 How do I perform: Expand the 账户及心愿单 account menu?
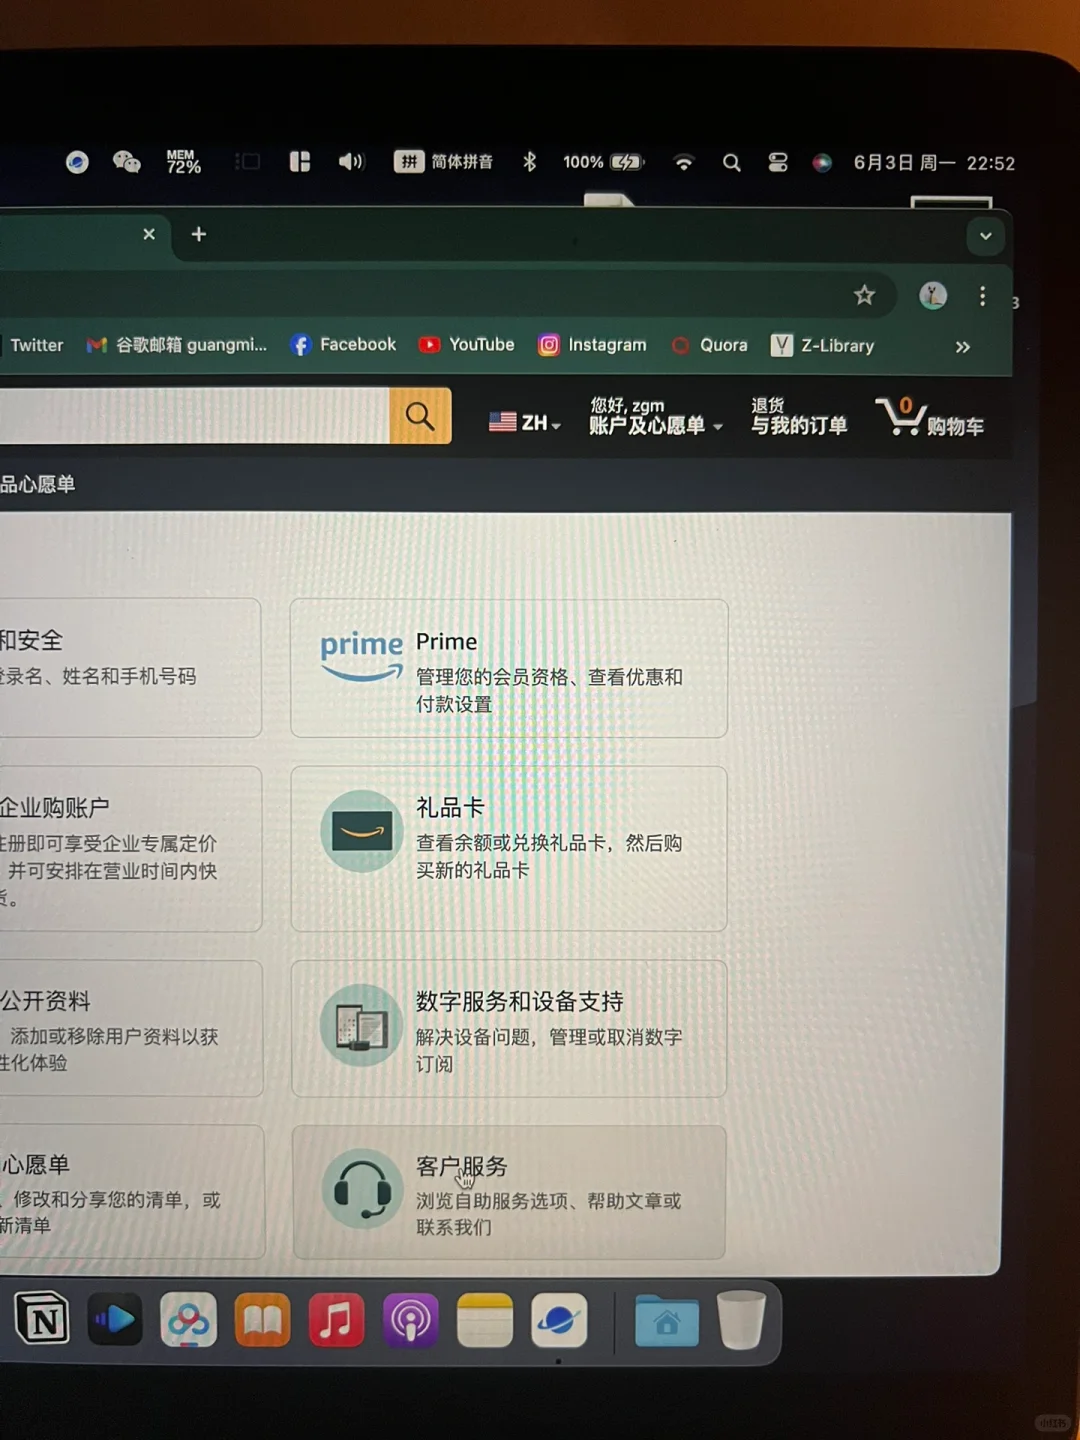tap(655, 415)
